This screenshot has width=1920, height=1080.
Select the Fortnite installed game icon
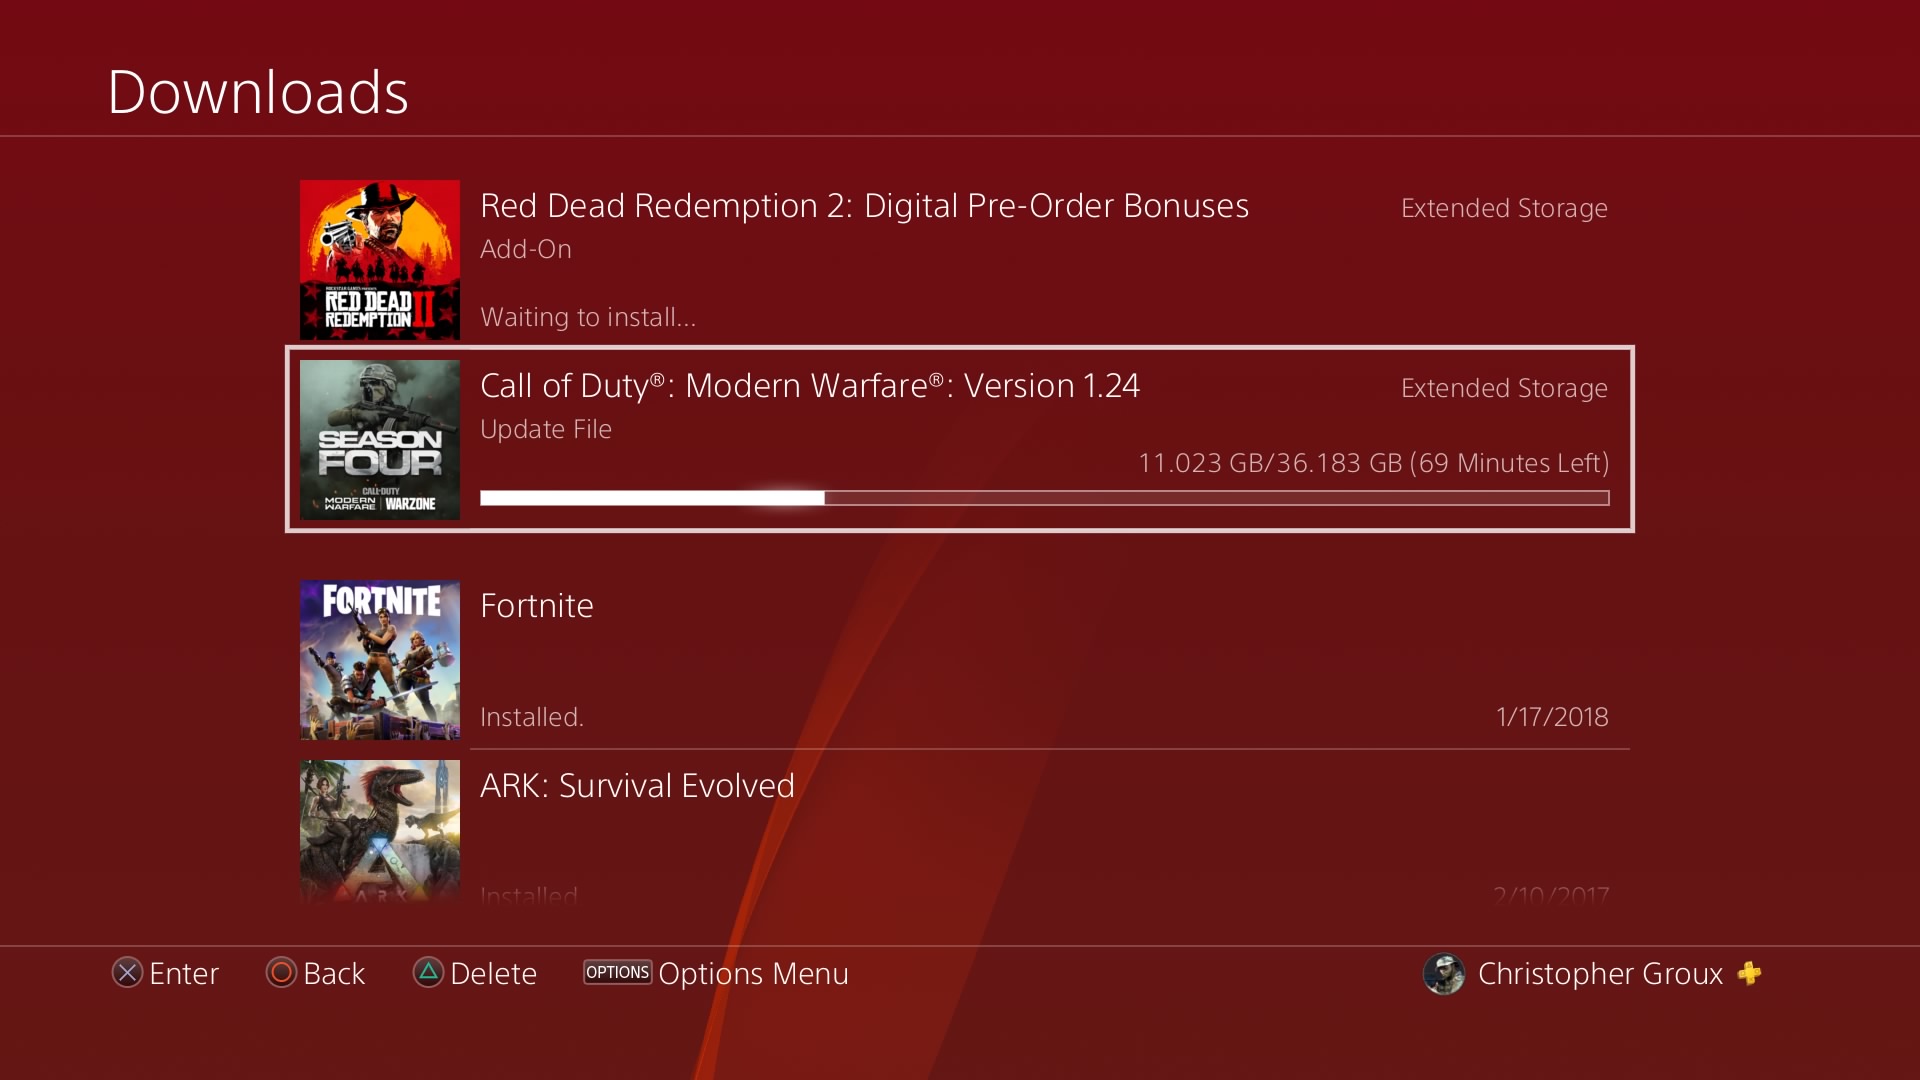(x=382, y=659)
